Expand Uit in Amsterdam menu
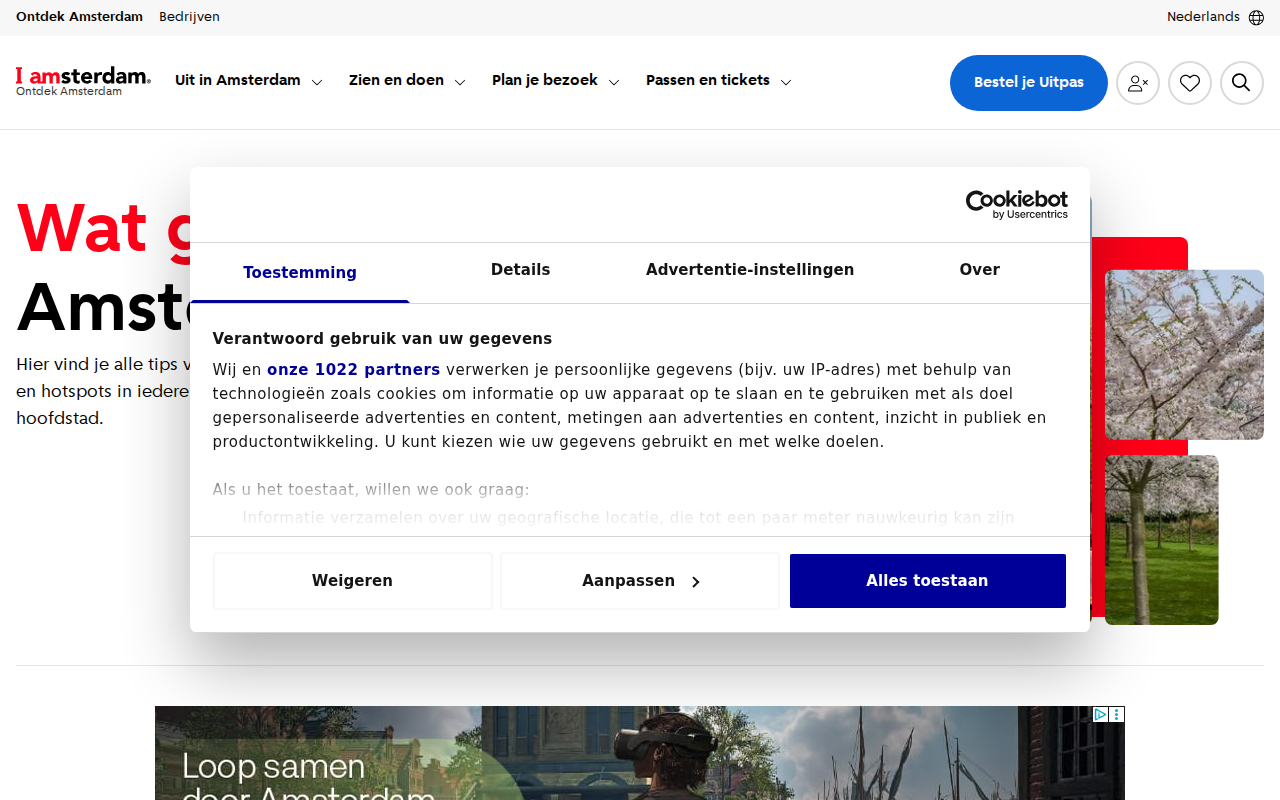The width and height of the screenshot is (1280, 800). pos(249,81)
